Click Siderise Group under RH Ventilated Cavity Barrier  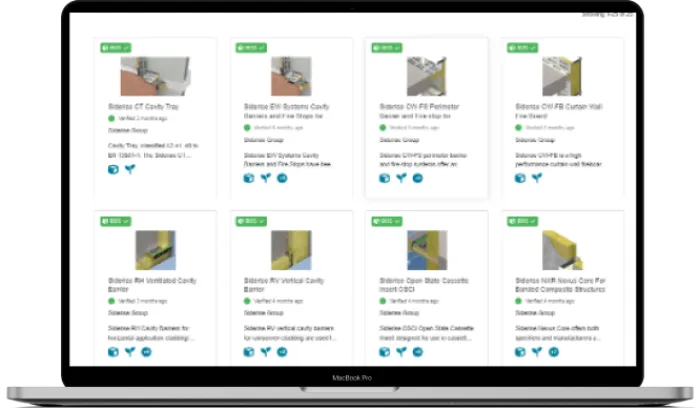click(x=128, y=313)
